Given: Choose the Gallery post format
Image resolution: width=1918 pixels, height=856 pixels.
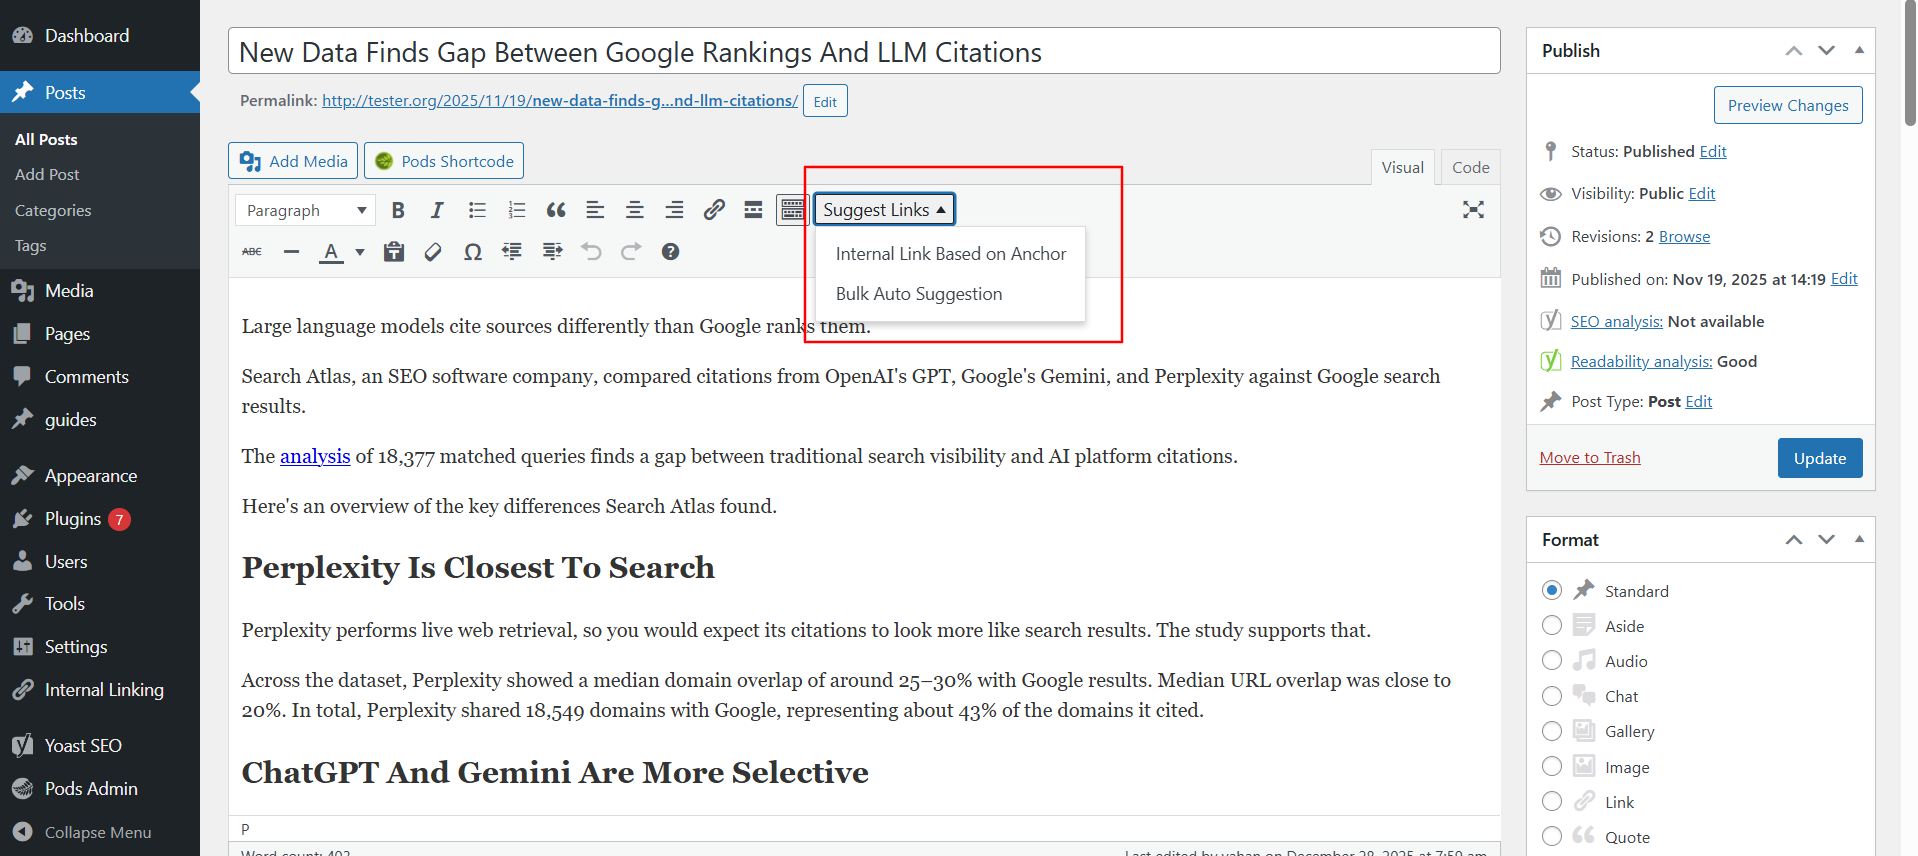Looking at the screenshot, I should pyautogui.click(x=1552, y=731).
